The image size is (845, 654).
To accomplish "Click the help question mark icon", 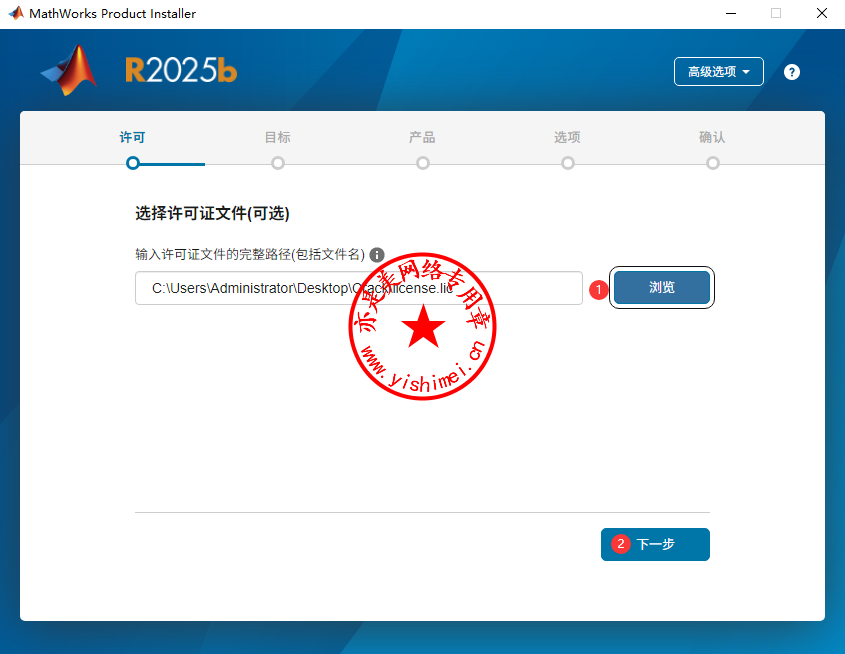I will pyautogui.click(x=792, y=72).
